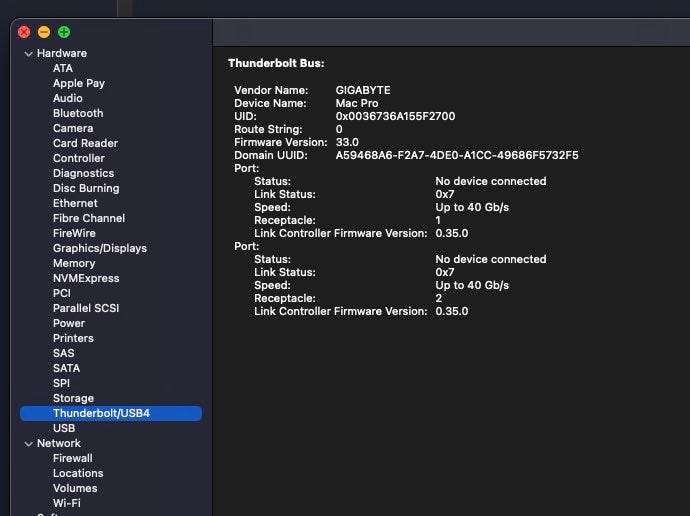Open the Apple Pay entry
The width and height of the screenshot is (690, 516).
pyautogui.click(x=79, y=83)
